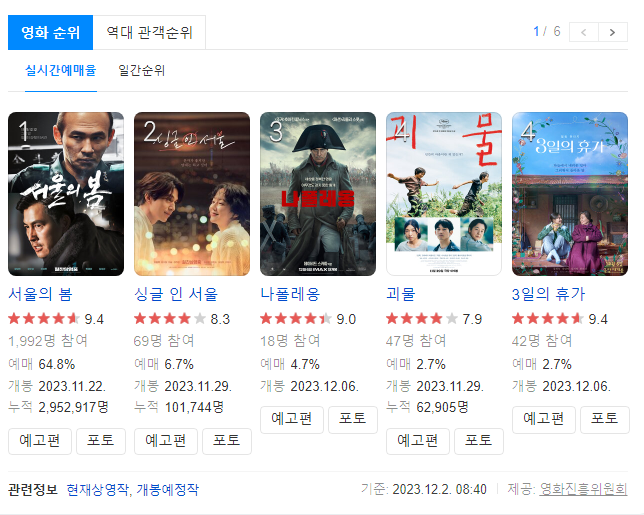644x515 pixels.
Task: Click the 7.9 star rating of 괴물
Action: click(x=434, y=319)
